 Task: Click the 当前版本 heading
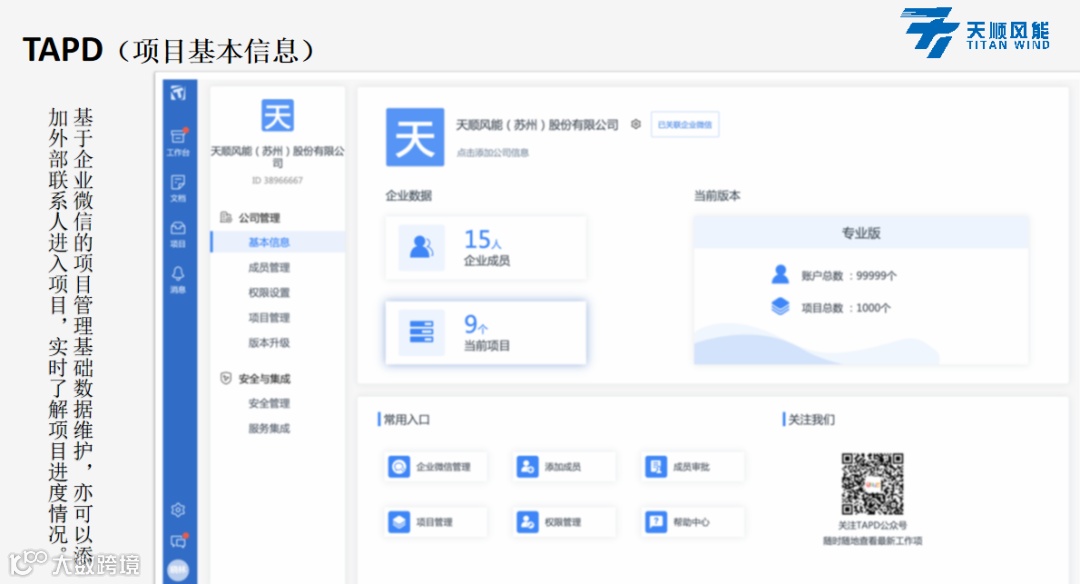[717, 196]
